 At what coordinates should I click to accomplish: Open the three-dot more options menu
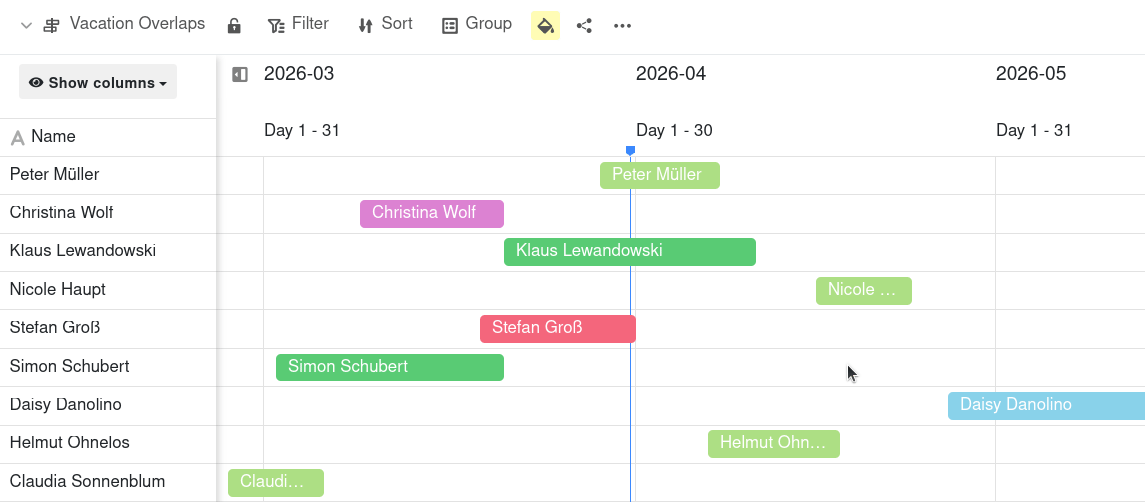(622, 25)
